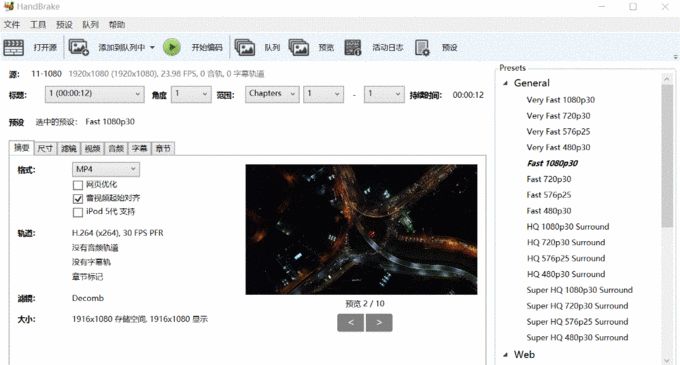Open the Add to Queue dropdown arrow
Screen dimensions: 680x365
pyautogui.click(x=152, y=47)
